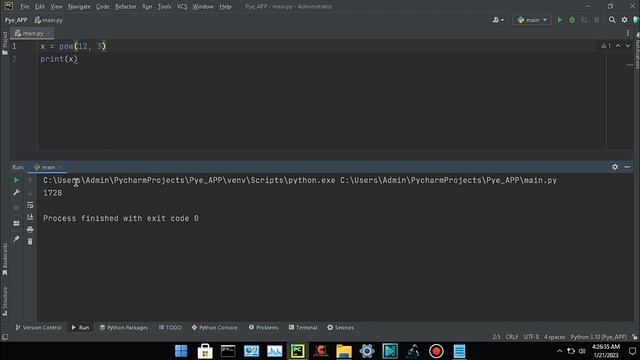Open the File menu
640x360 pixels.
tap(24, 7)
